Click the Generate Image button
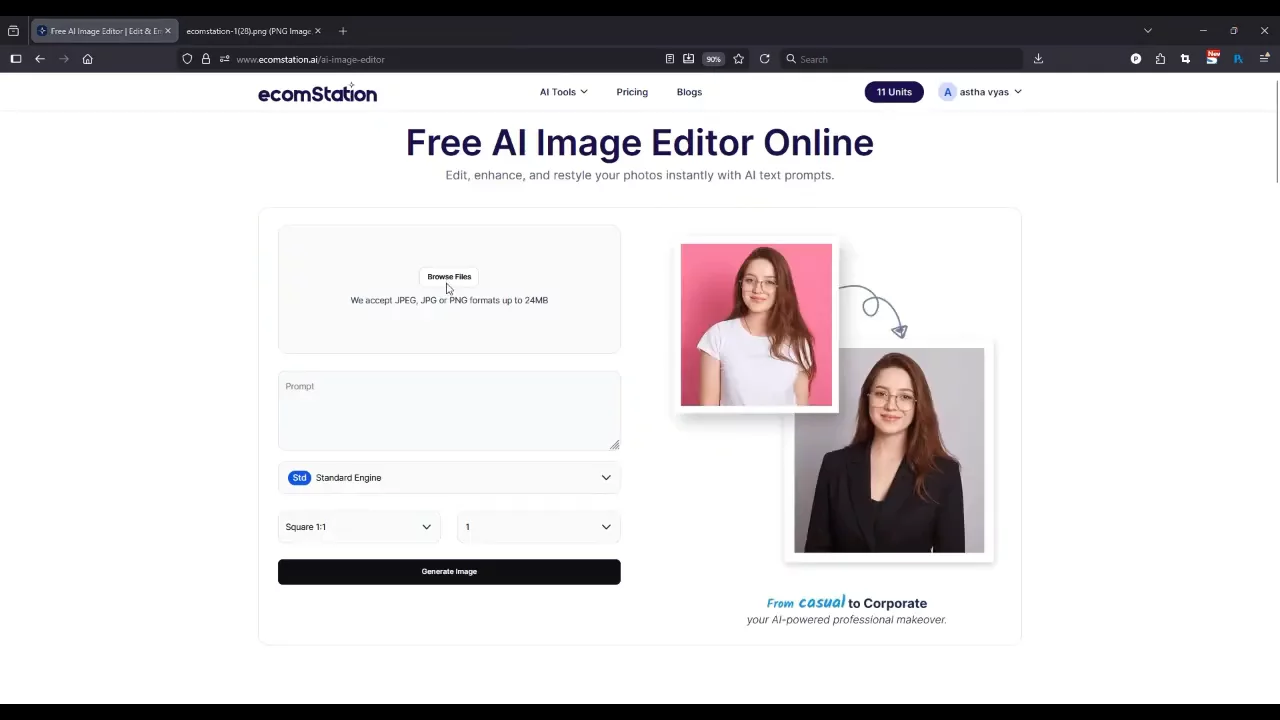Image resolution: width=1280 pixels, height=720 pixels. 449,572
